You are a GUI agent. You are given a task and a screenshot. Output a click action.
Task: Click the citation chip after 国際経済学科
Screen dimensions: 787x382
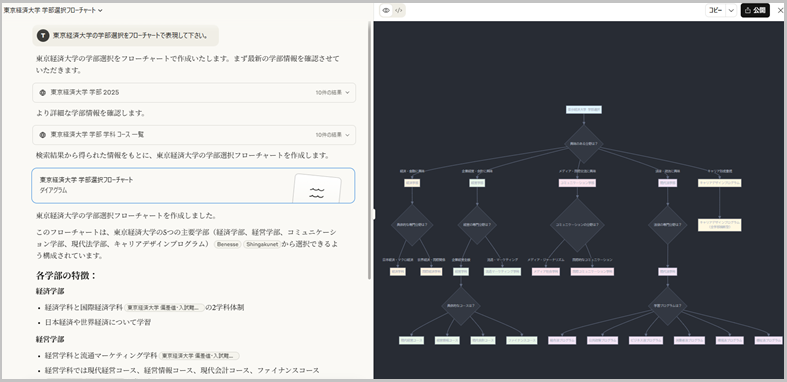[x=165, y=307]
